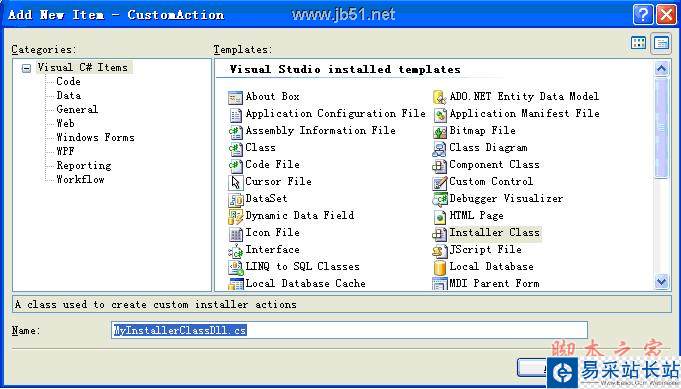Viewport: 681px width, 389px height.
Task: Select Application Manifest File icon
Action: (439, 115)
